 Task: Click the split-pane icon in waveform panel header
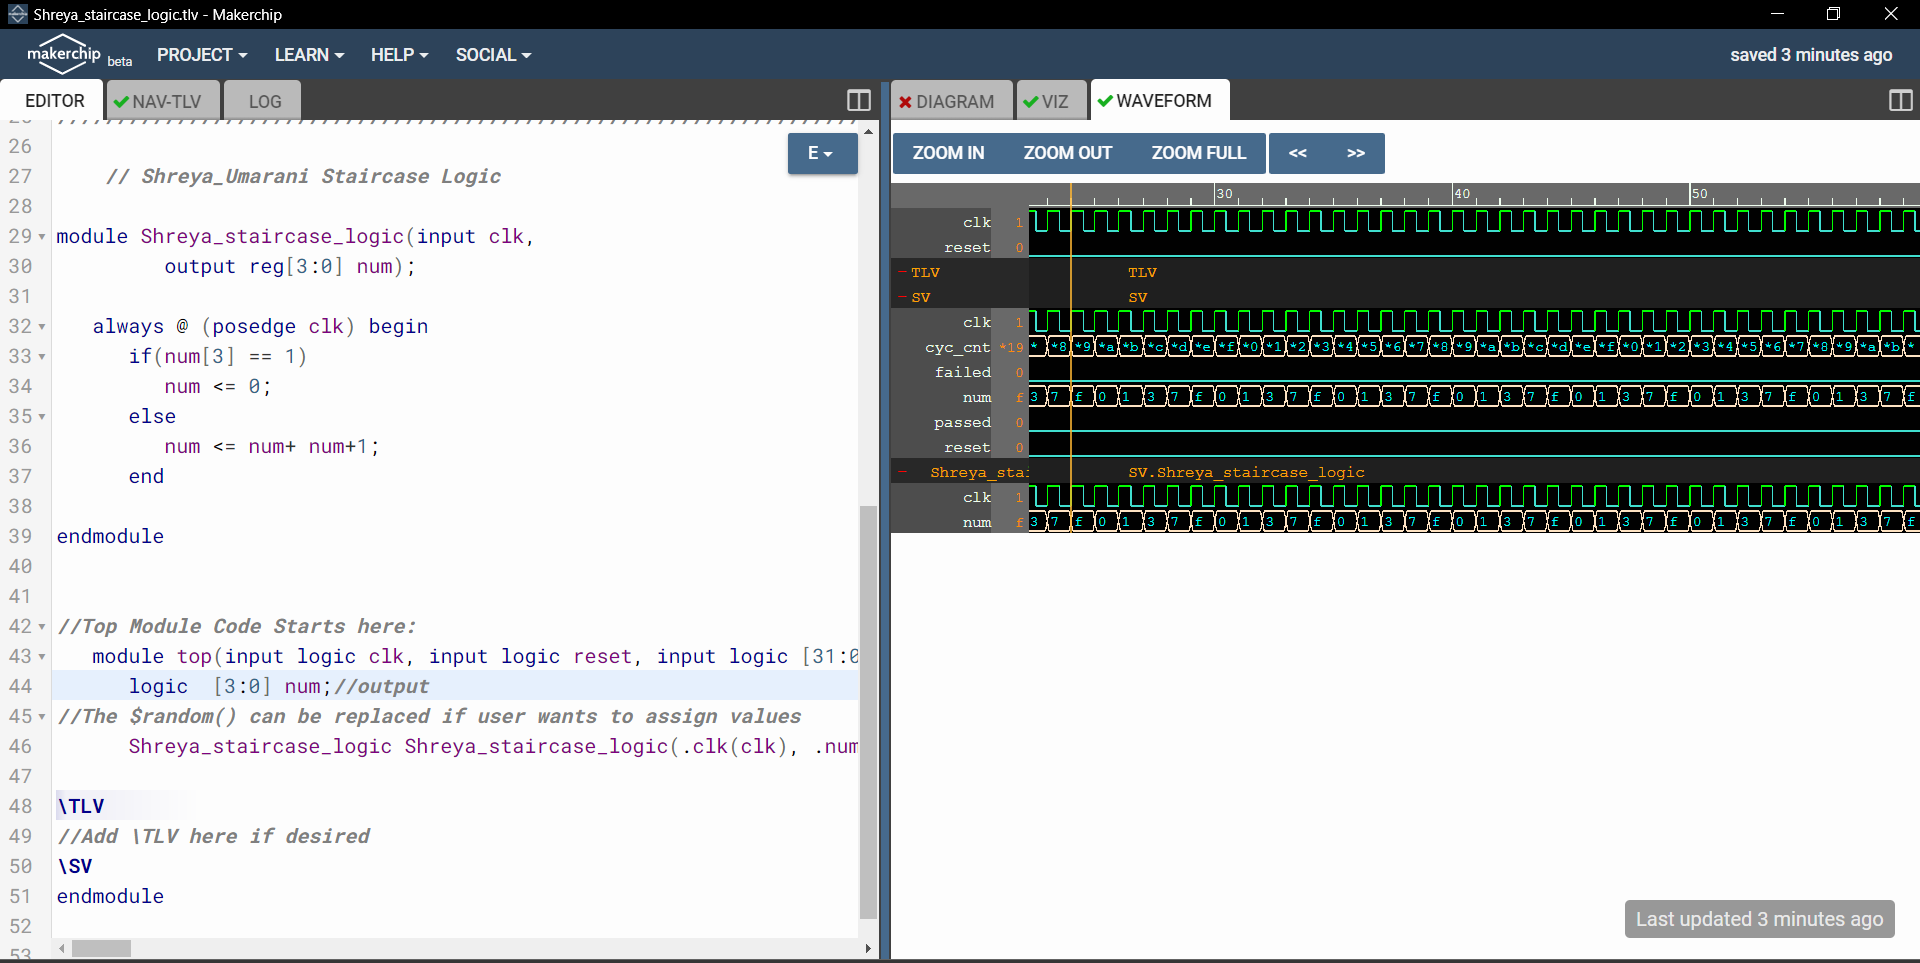pos(1900,100)
